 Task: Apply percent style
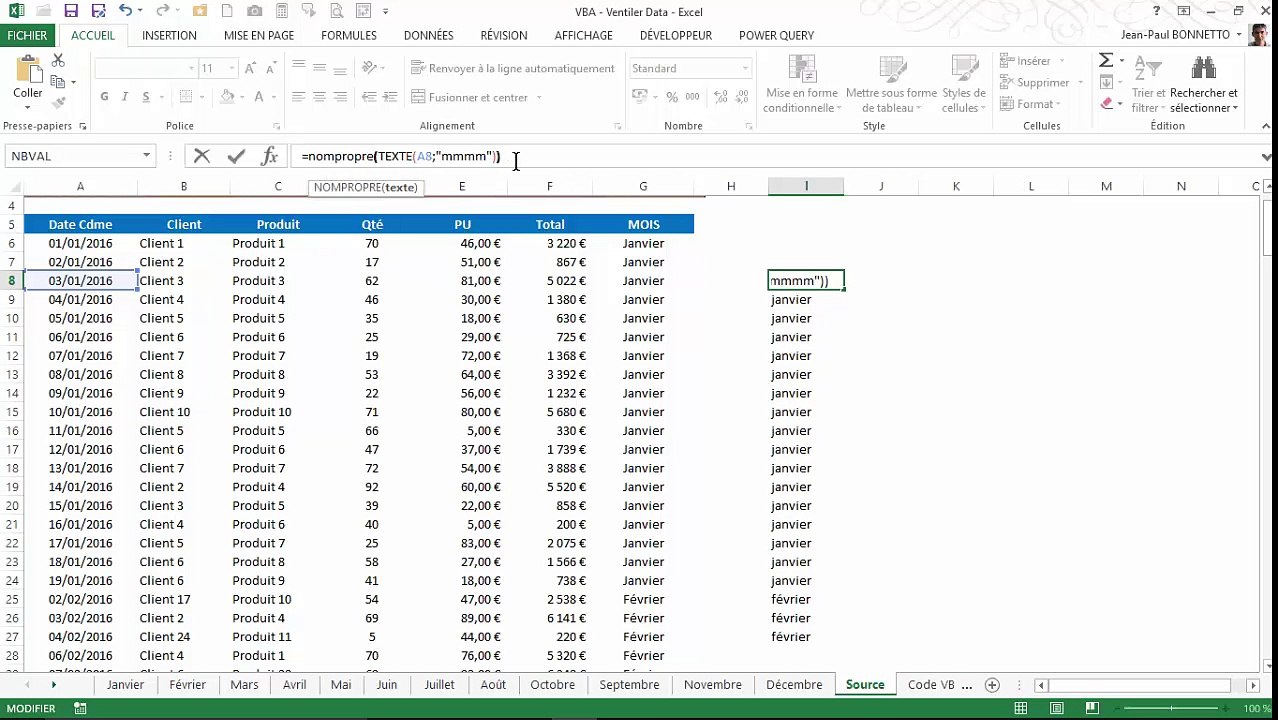(x=672, y=97)
